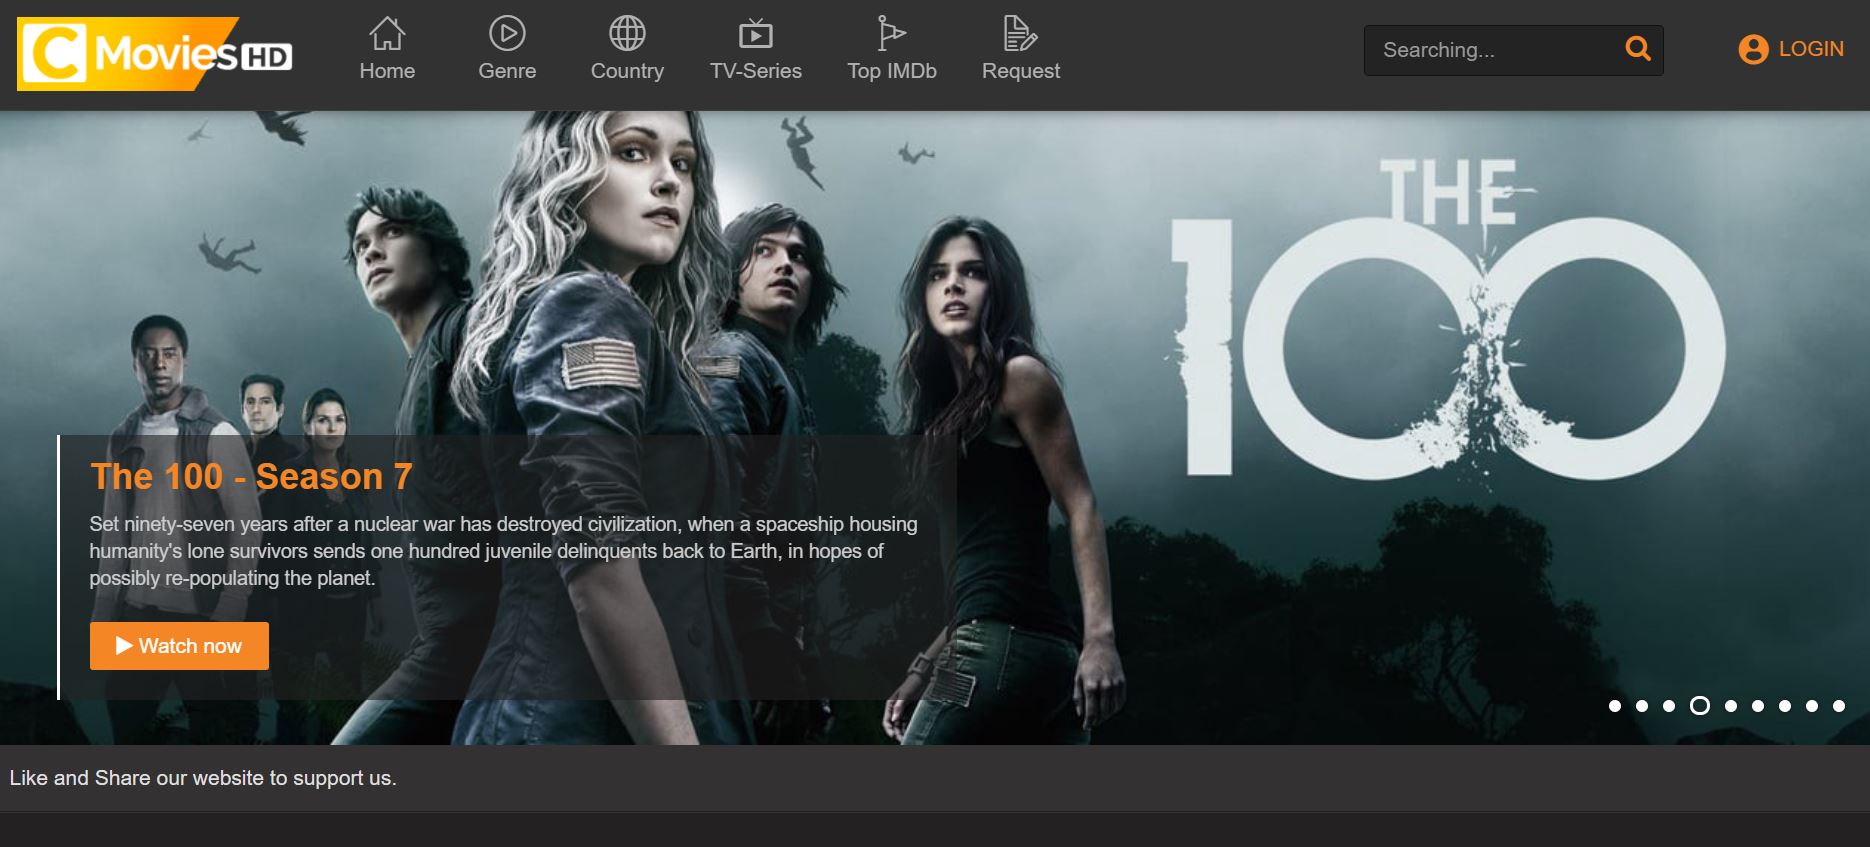Open the Top IMDb flag icon

[x=891, y=34]
